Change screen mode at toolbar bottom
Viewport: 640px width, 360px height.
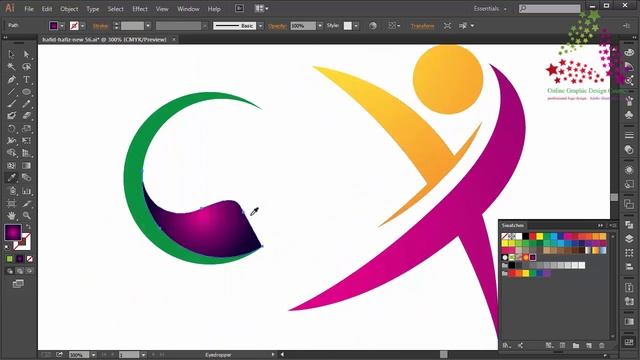[18, 284]
